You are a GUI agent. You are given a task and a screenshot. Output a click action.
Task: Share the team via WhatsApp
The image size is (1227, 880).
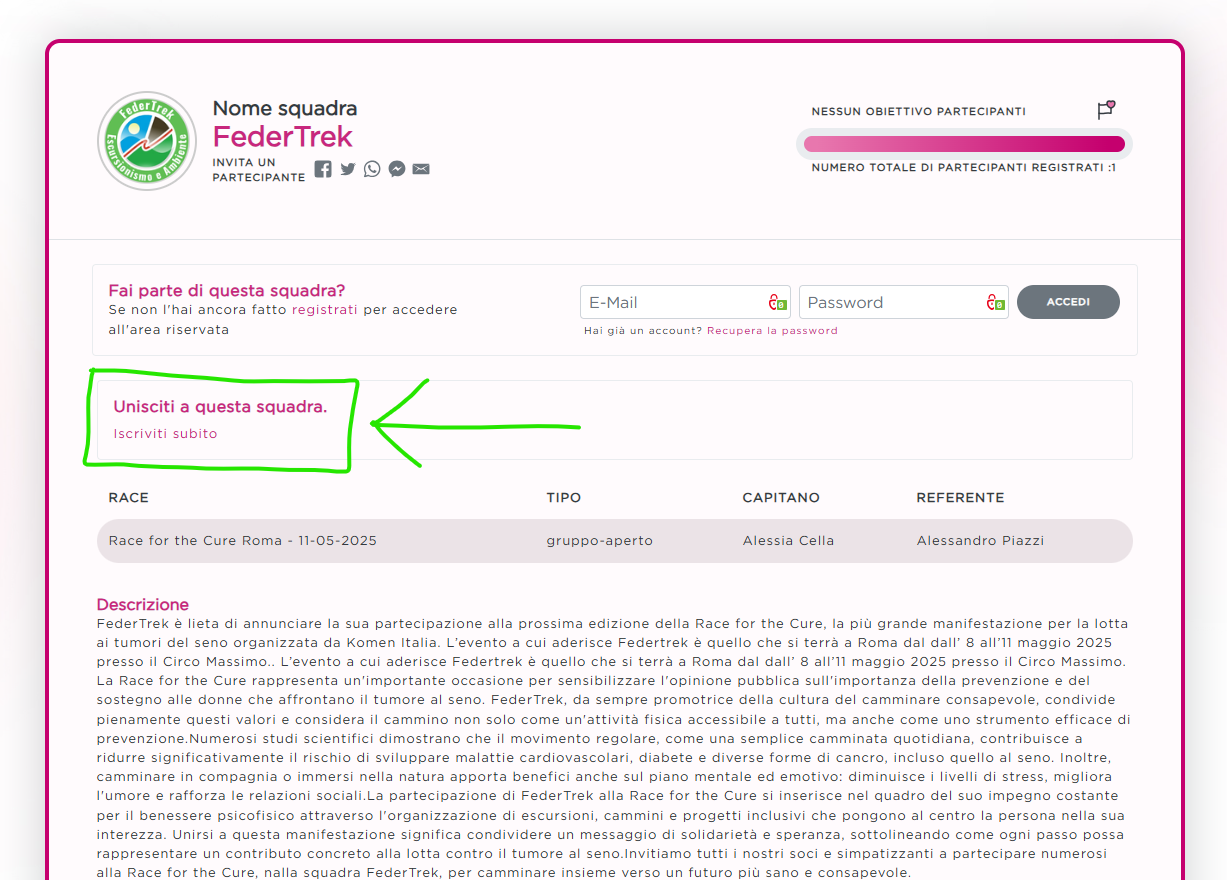(372, 169)
